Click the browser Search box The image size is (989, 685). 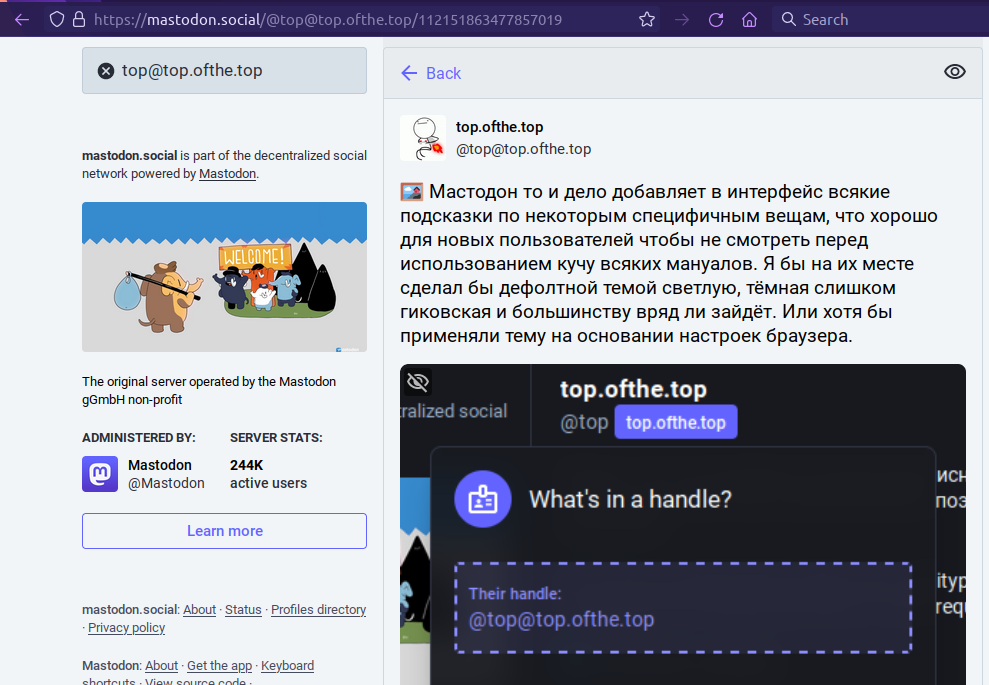point(880,20)
